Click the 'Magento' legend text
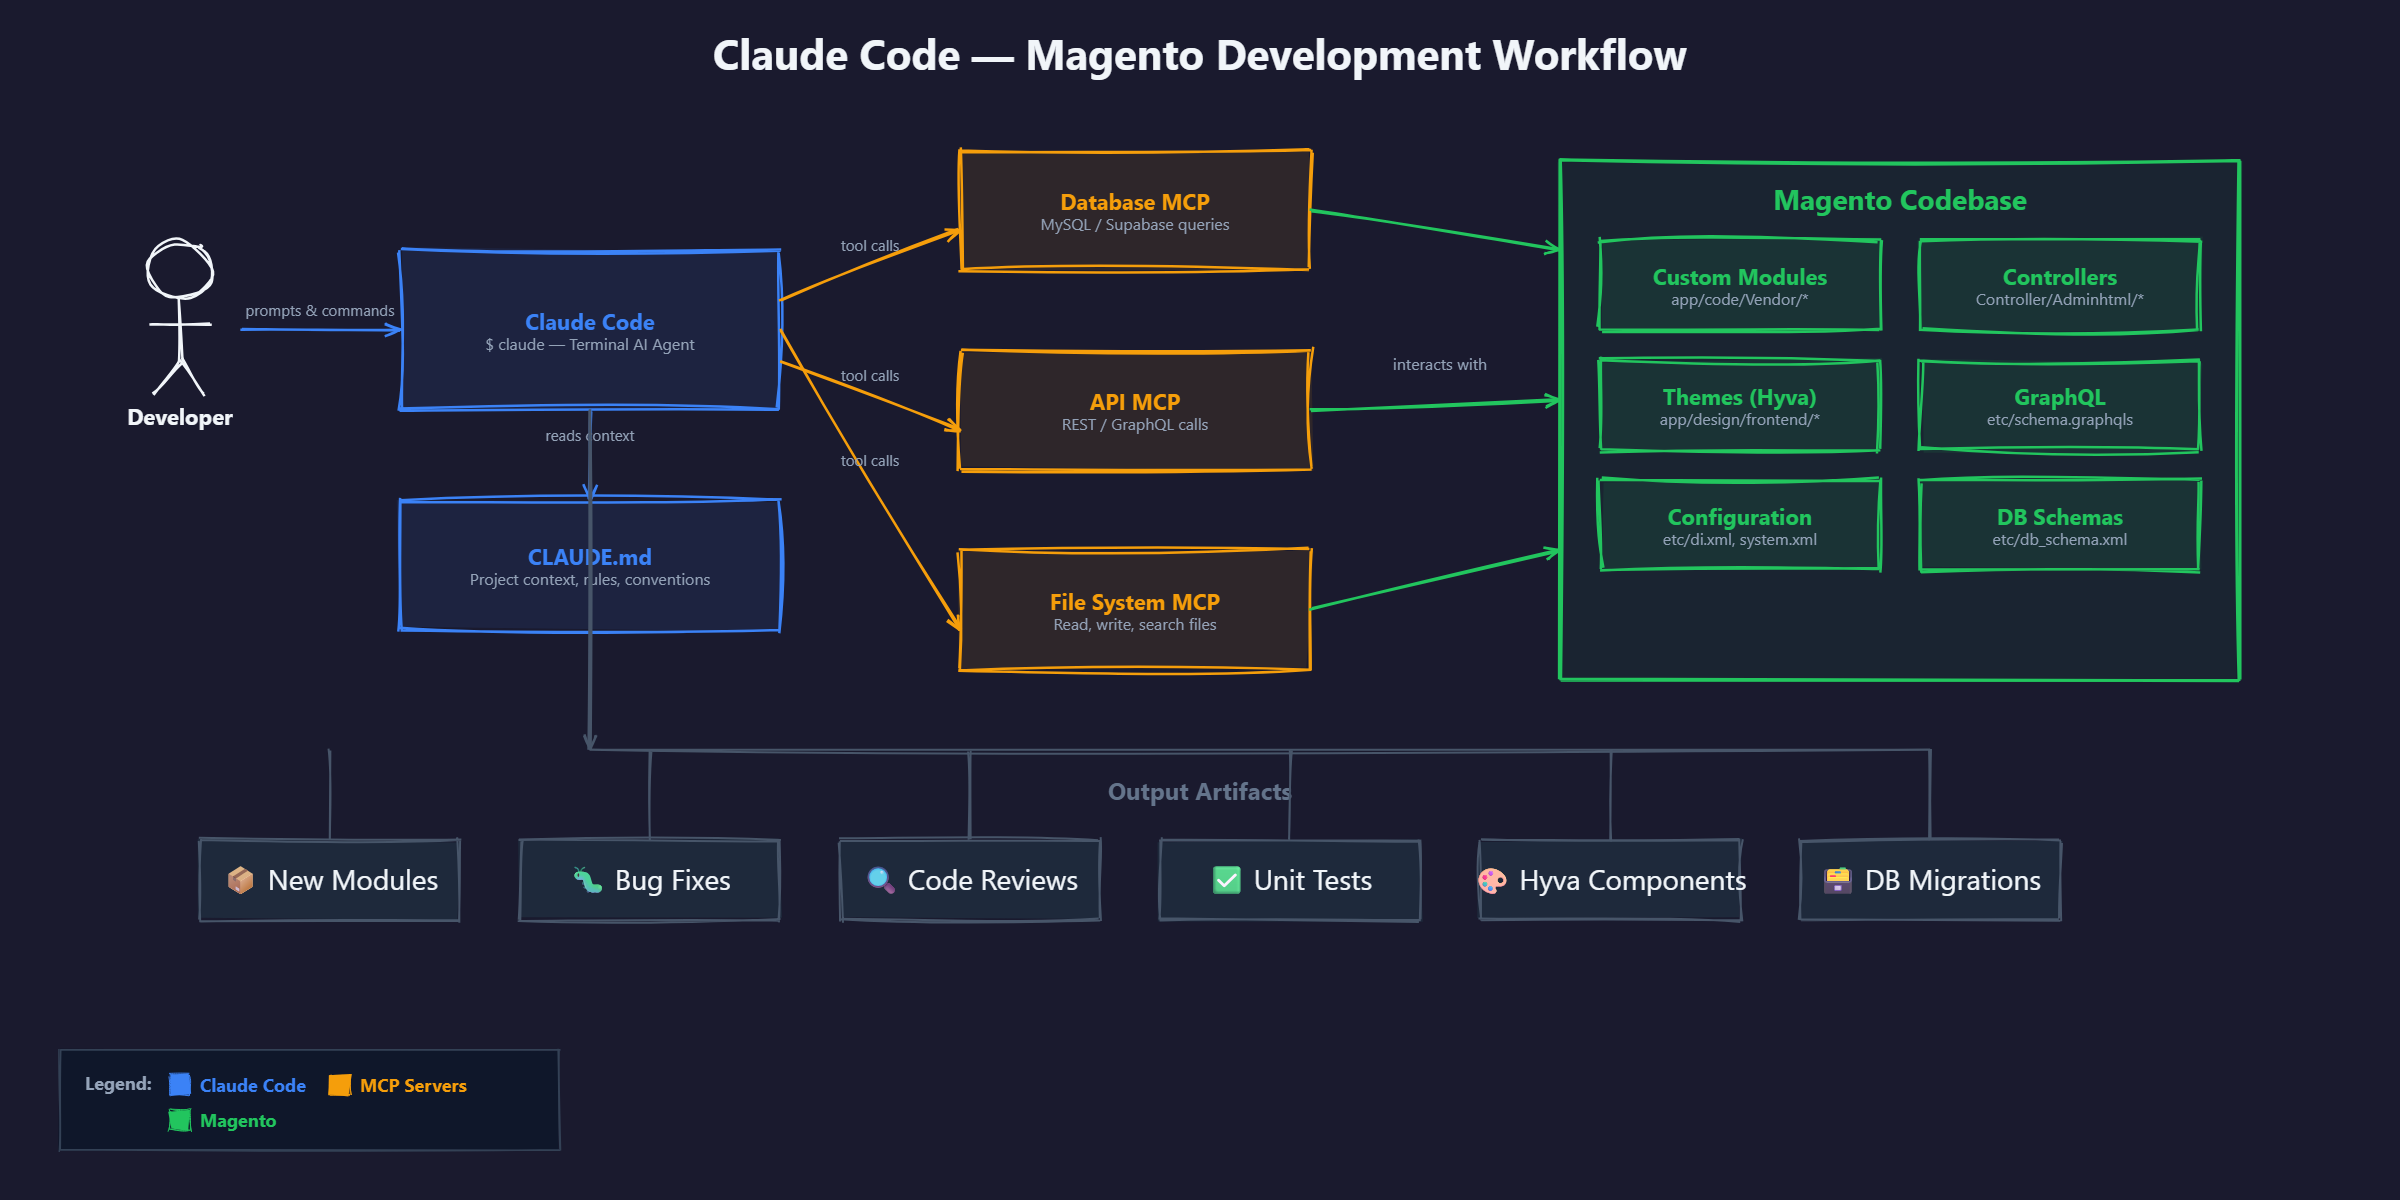 [238, 1121]
